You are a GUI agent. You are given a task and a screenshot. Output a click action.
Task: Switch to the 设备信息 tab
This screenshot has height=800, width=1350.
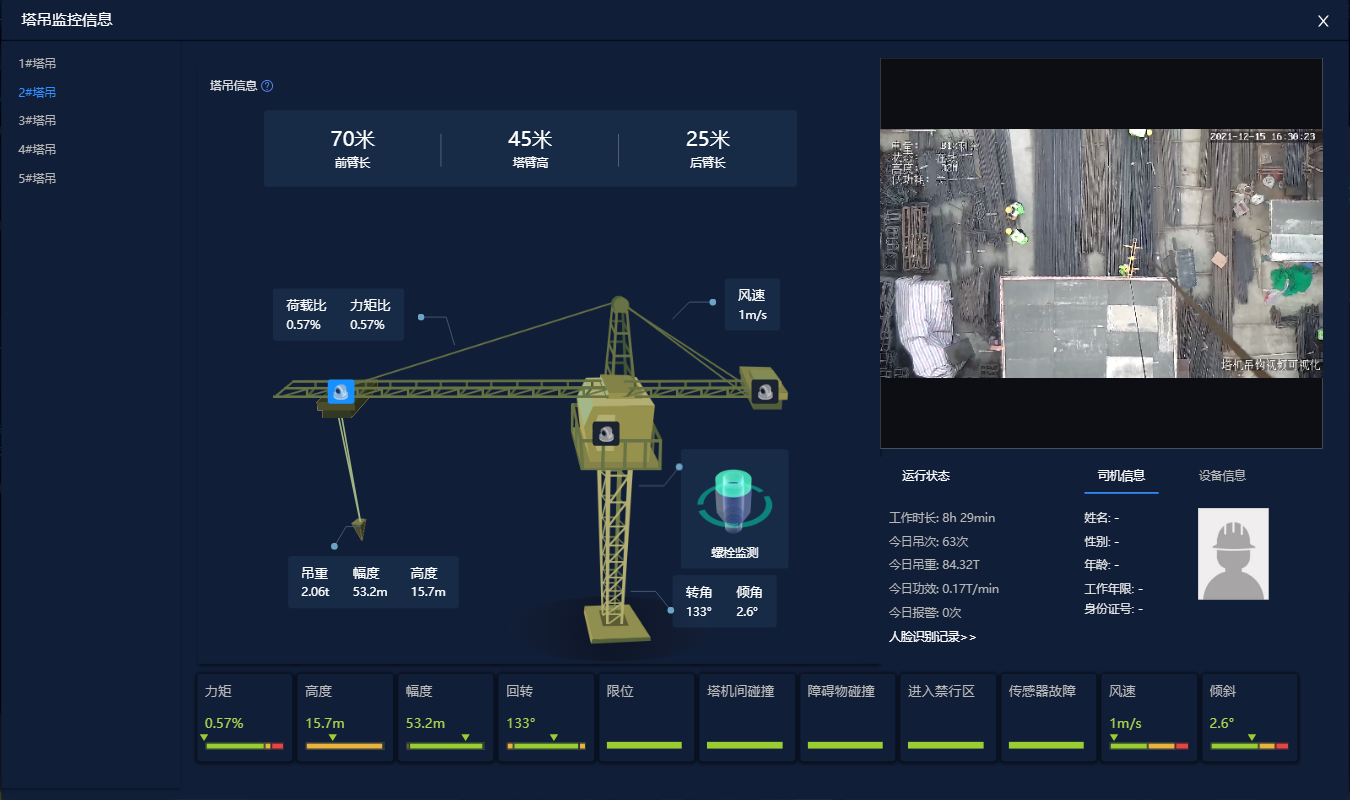[x=1222, y=476]
